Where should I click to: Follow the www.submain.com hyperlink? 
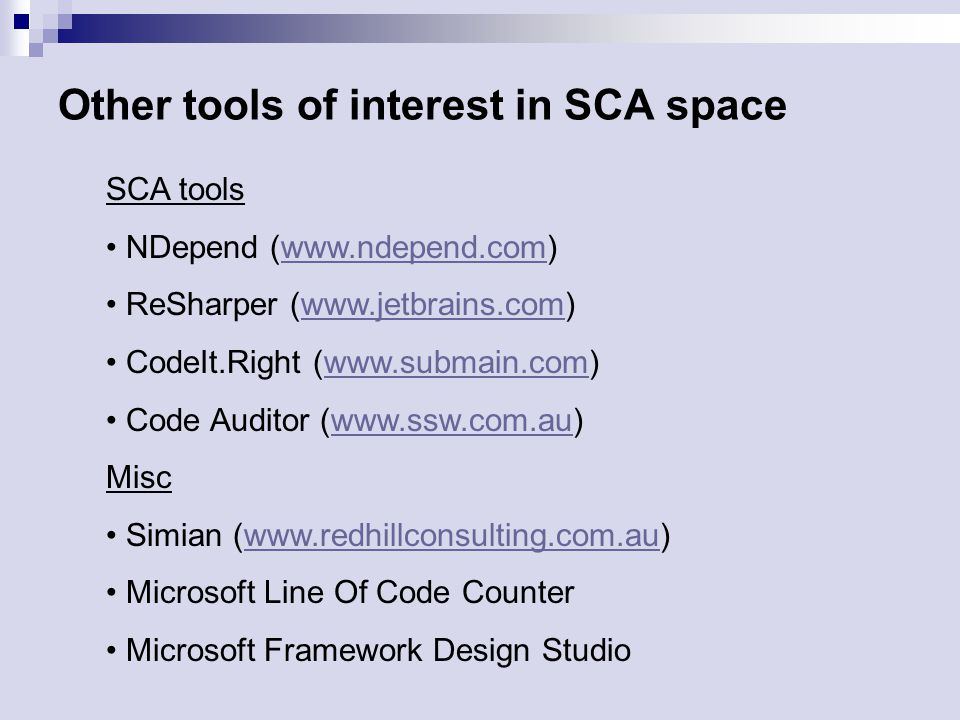(456, 362)
